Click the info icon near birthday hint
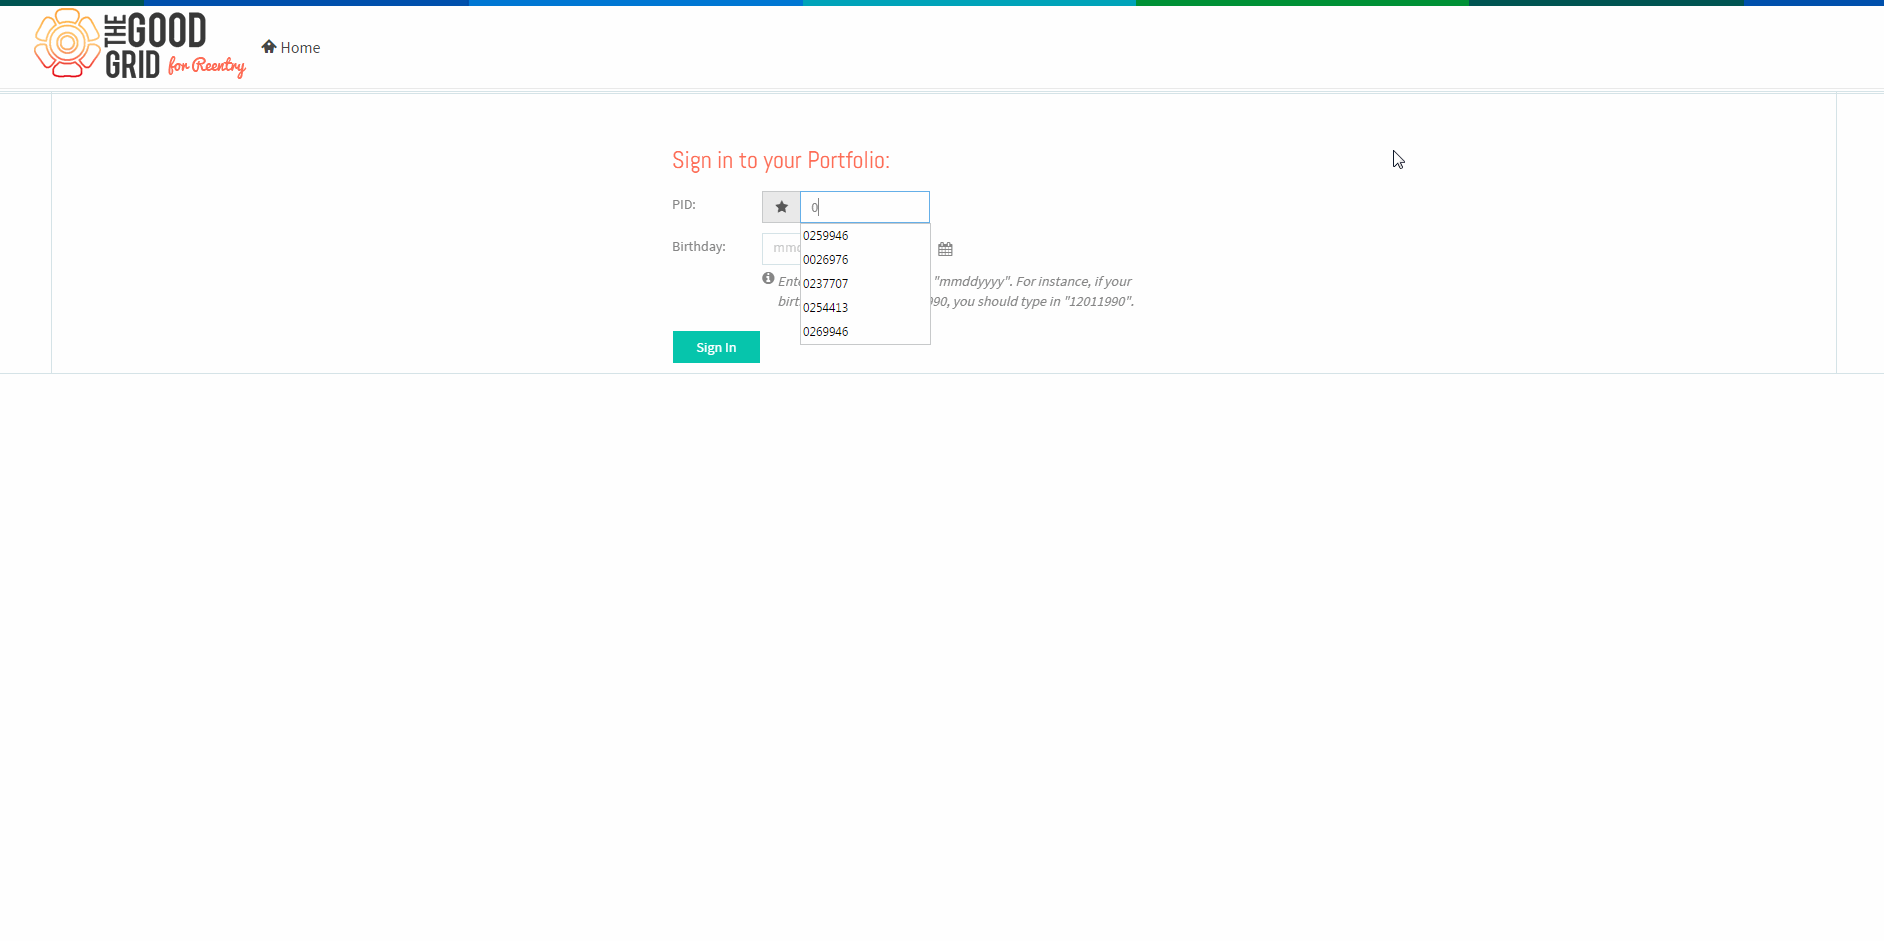This screenshot has height=941, width=1884. (x=768, y=279)
